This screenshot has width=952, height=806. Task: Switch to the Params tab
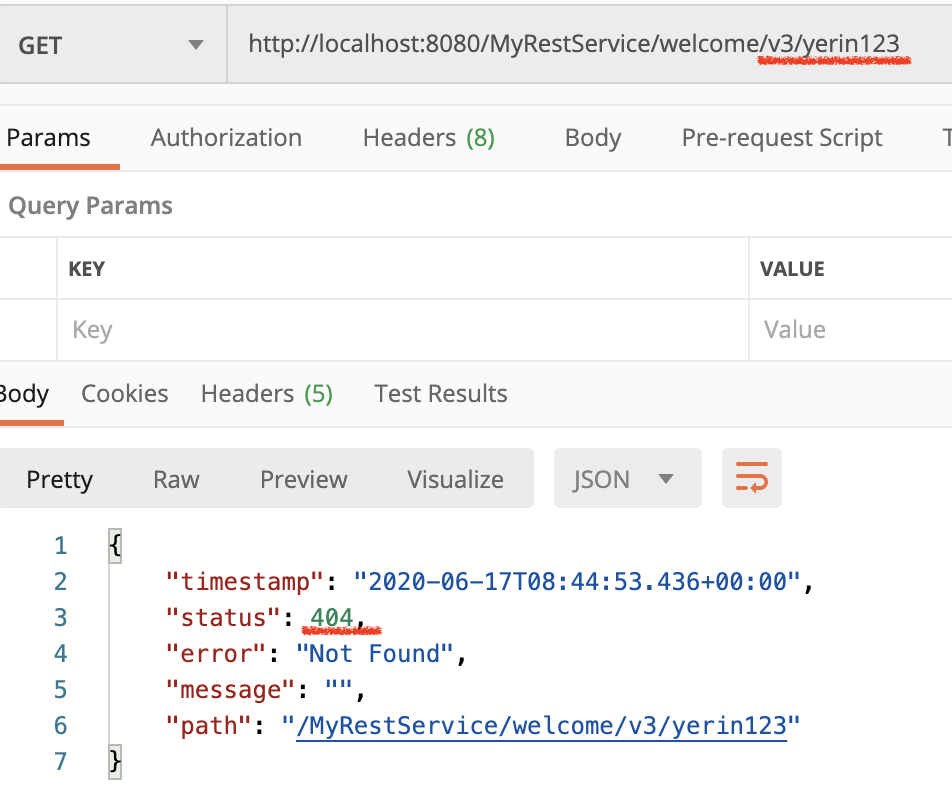pos(49,138)
